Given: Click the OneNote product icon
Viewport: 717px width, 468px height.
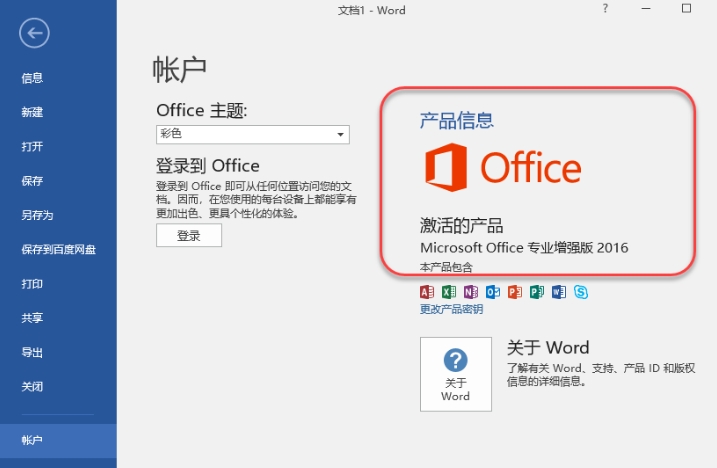Looking at the screenshot, I should coord(471,291).
